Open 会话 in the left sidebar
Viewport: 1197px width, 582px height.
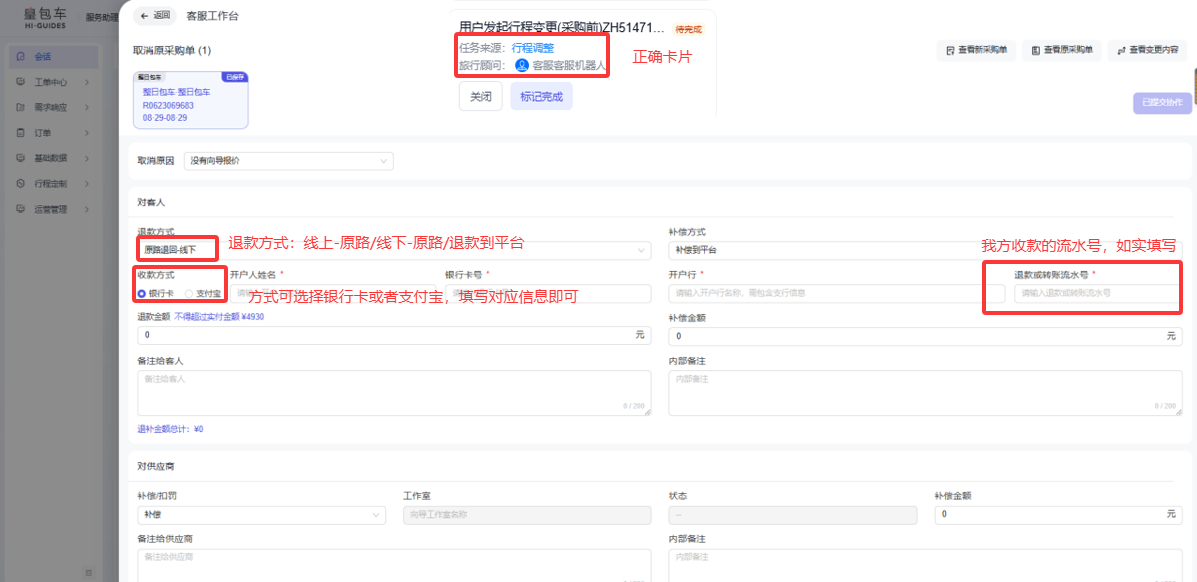[x=53, y=57]
